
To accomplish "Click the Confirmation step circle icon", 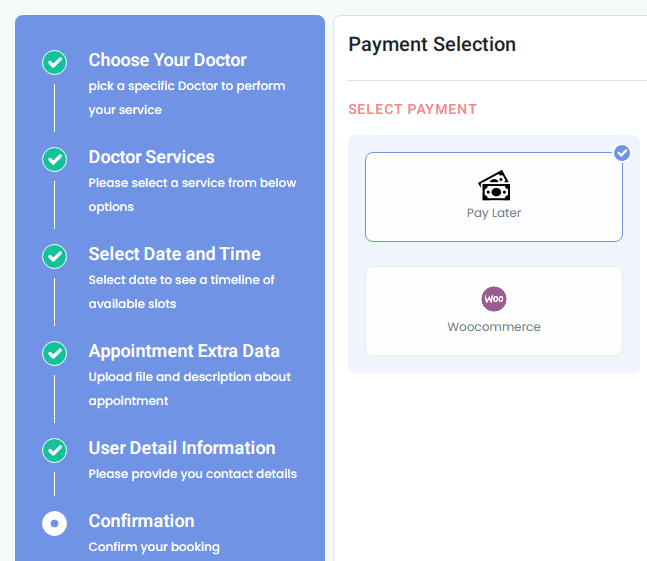I will coord(54,523).
